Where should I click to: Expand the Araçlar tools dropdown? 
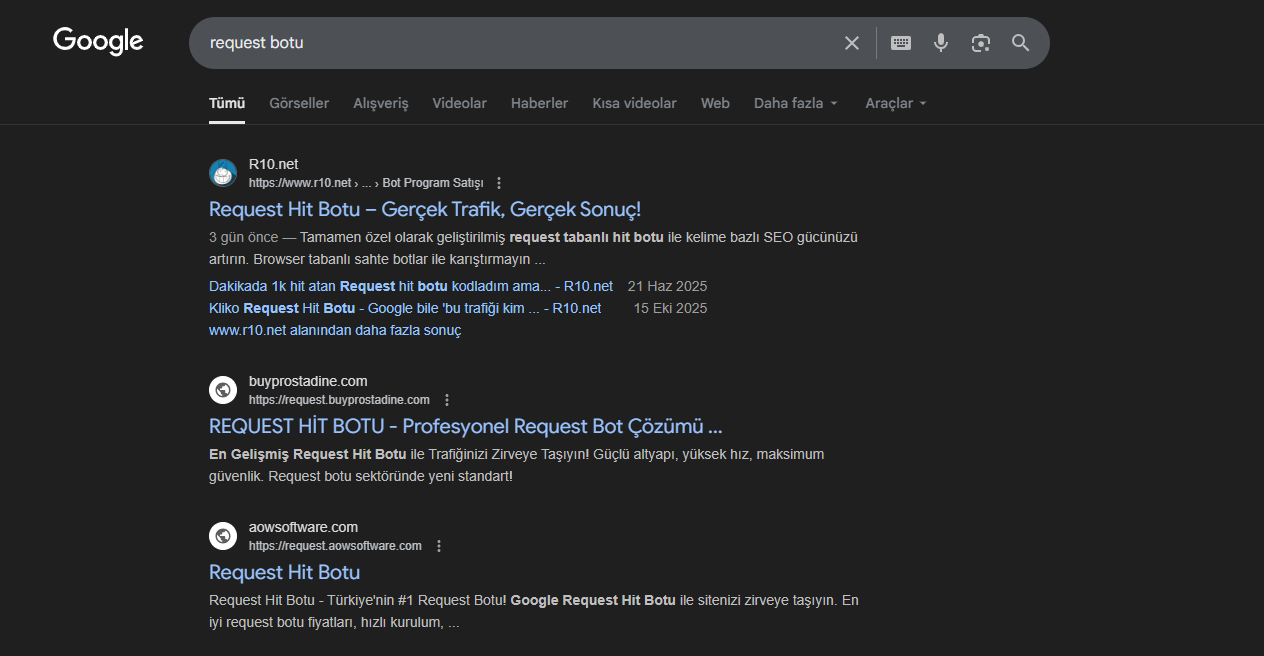pos(896,103)
